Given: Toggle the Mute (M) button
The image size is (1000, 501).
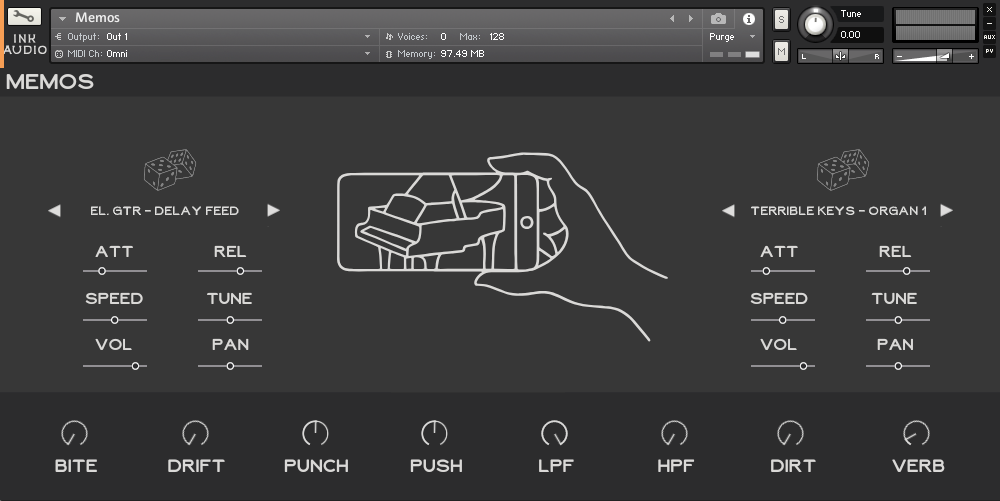Looking at the screenshot, I should click(781, 51).
